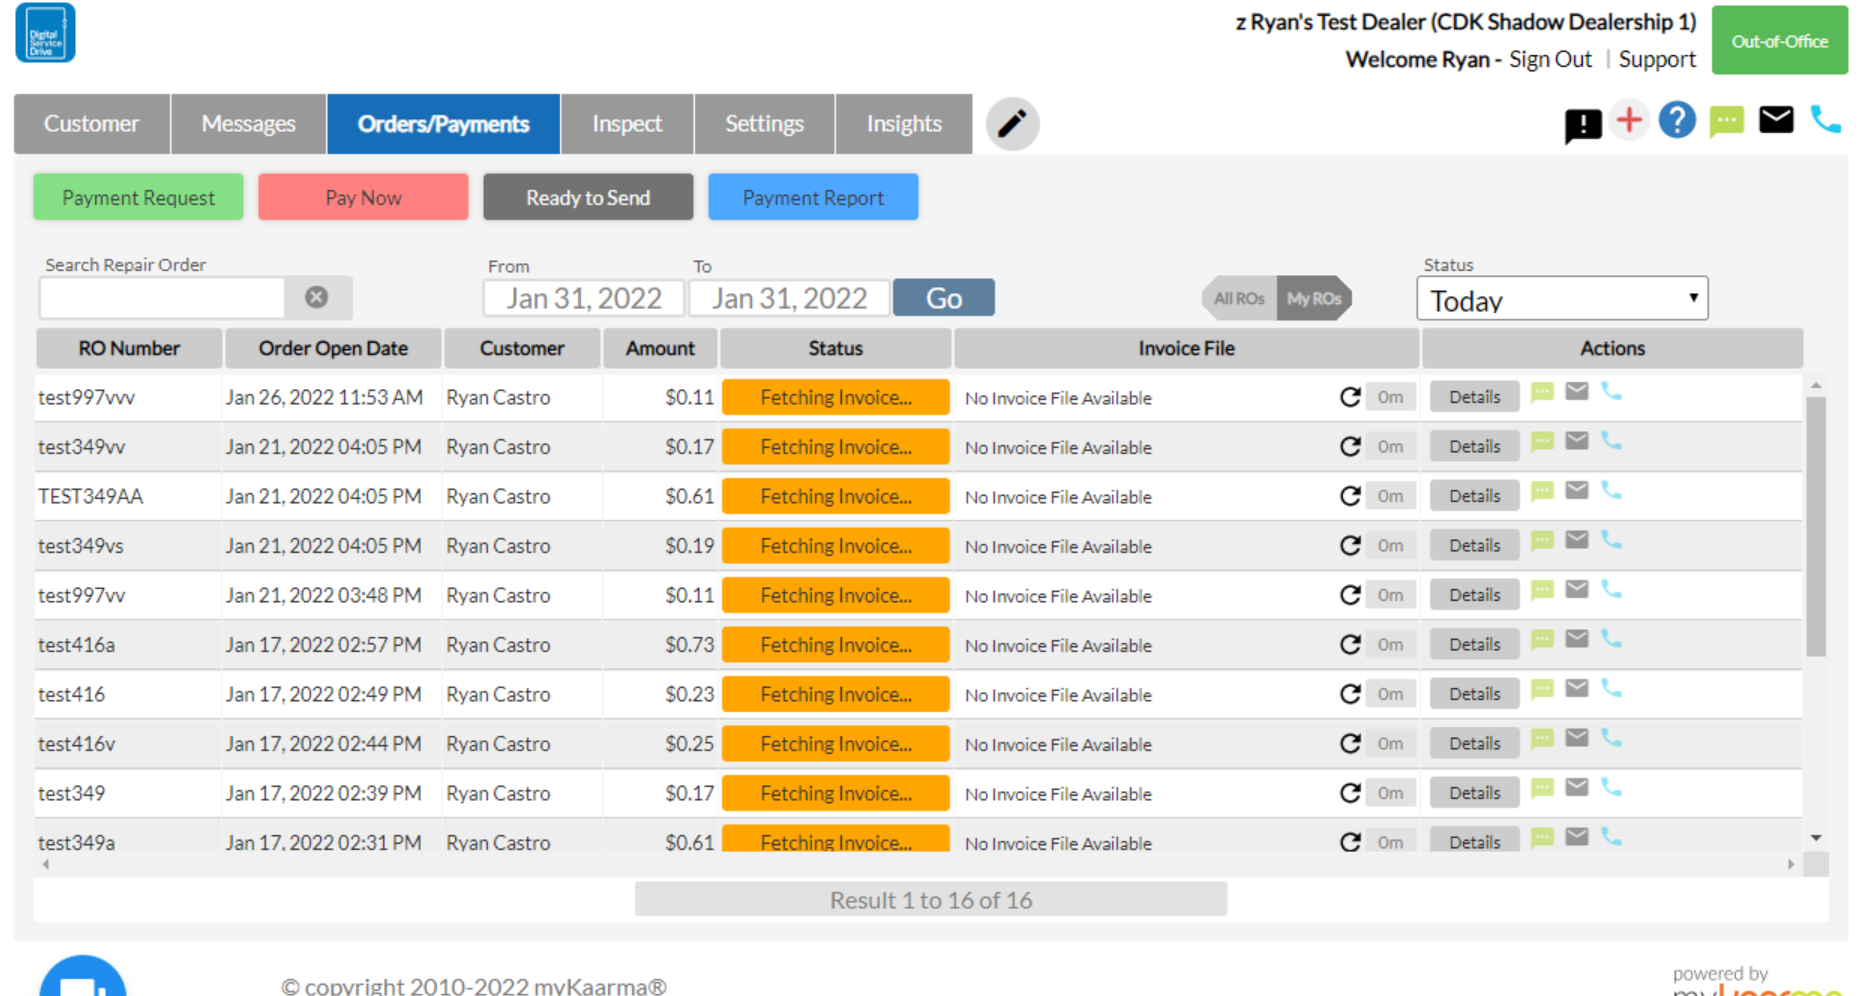Call customer for TEST349AA row

(1611, 490)
